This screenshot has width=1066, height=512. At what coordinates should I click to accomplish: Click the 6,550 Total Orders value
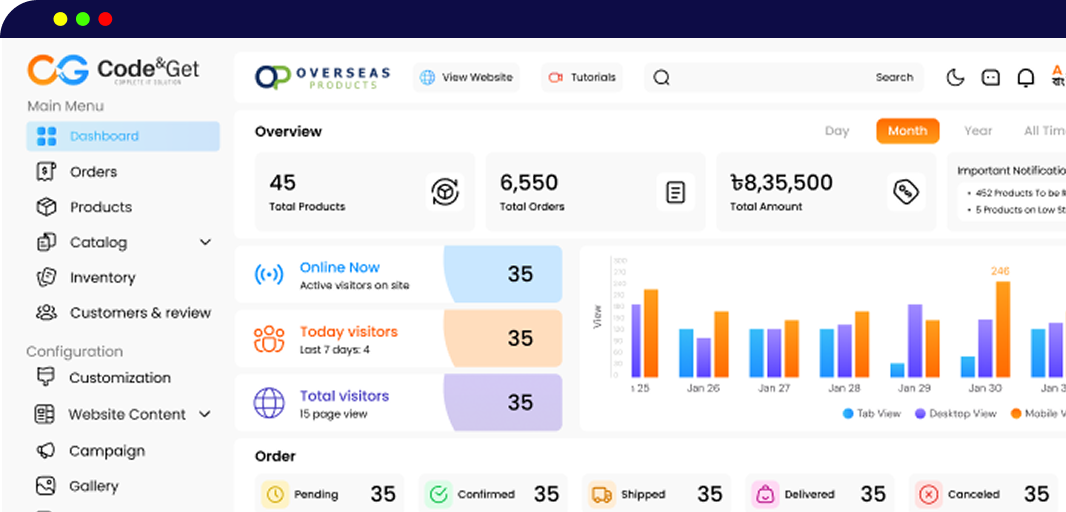pos(529,183)
